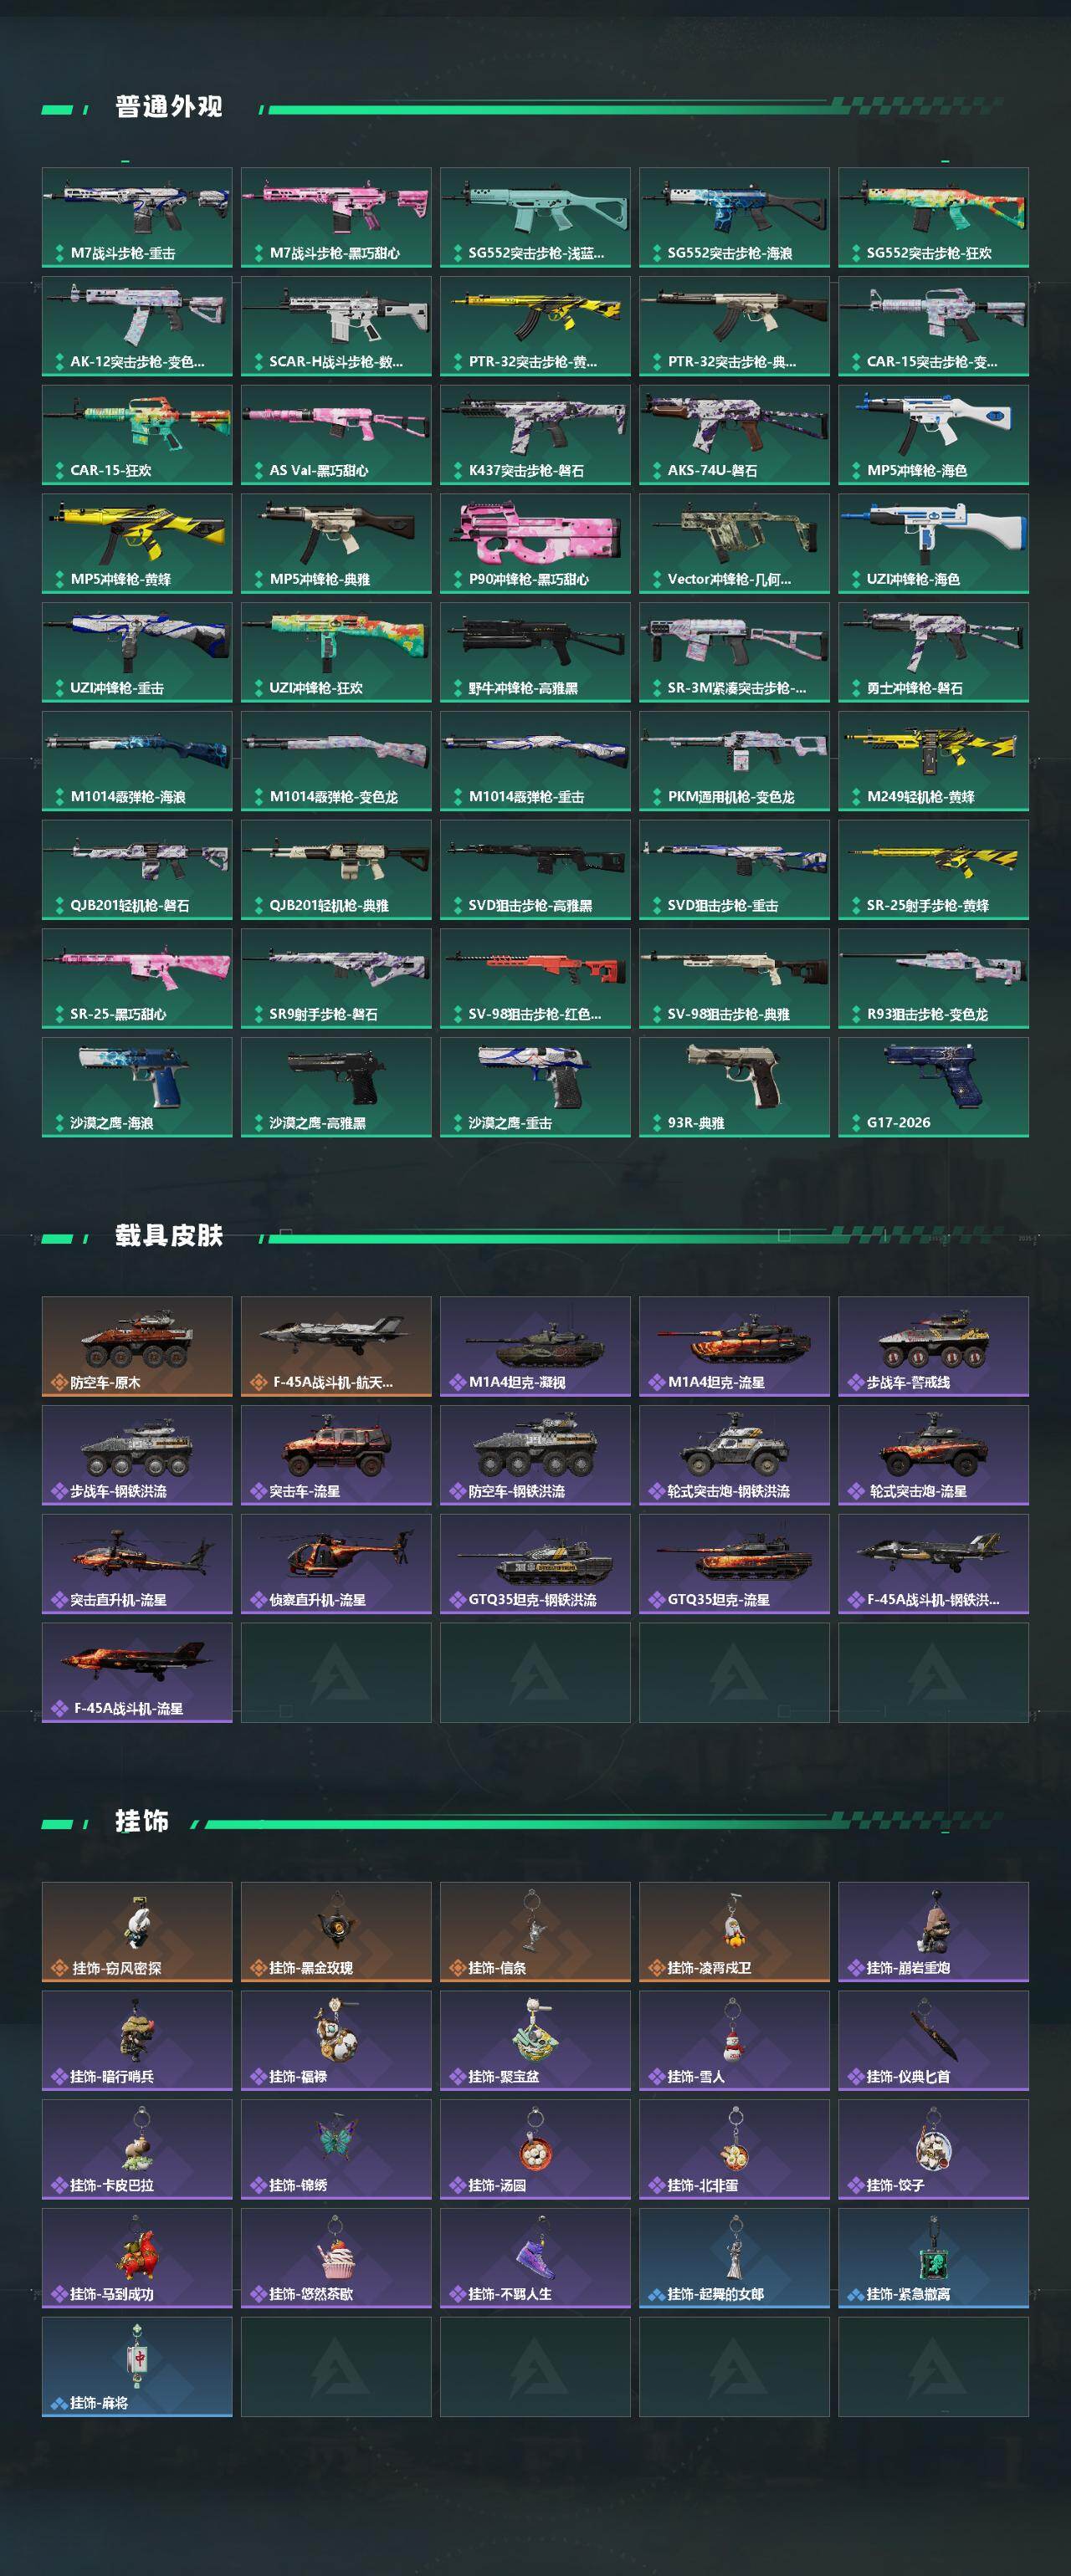Choose the G17-2026 pistol skin
Screen dimensions: 1071x2576
pos(933,1087)
